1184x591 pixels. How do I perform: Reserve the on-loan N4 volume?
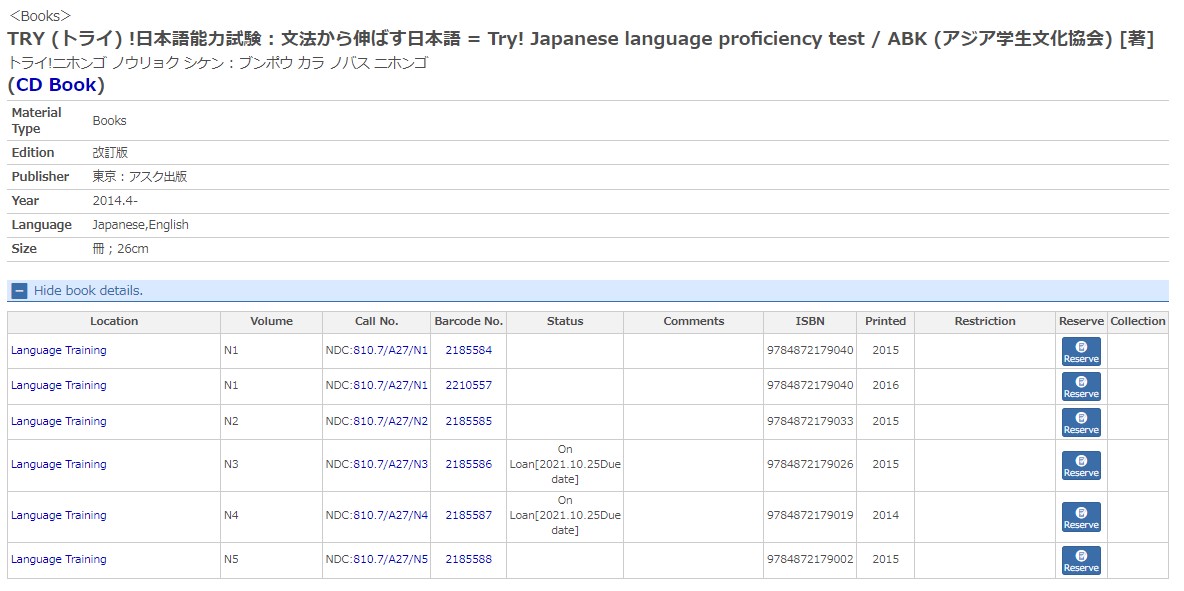click(1081, 516)
